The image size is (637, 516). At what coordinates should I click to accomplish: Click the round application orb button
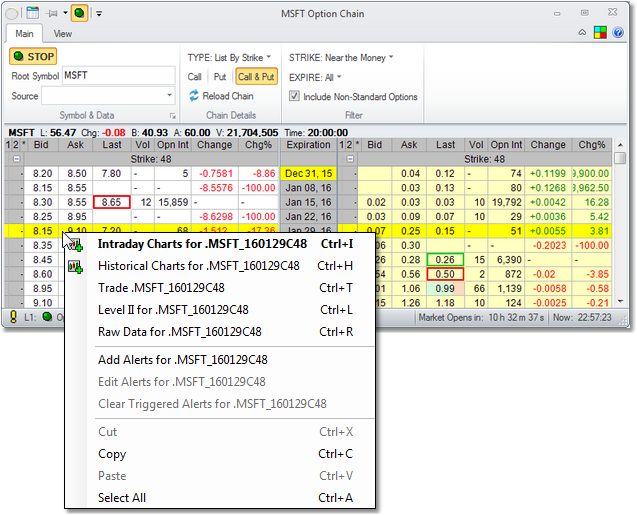[x=11, y=13]
